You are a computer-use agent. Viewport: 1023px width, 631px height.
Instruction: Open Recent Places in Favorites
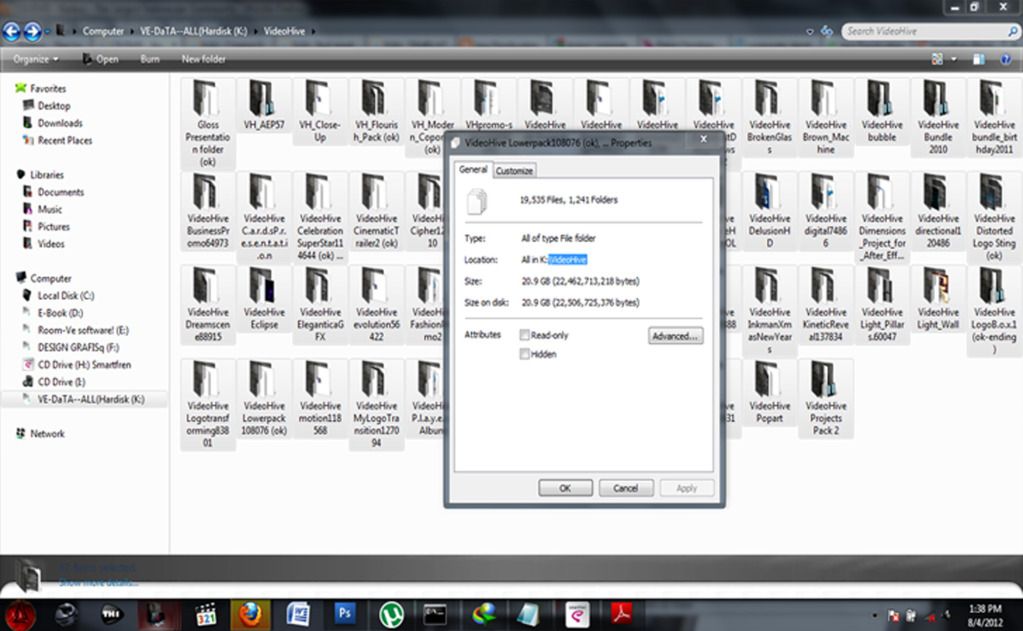tap(65, 140)
